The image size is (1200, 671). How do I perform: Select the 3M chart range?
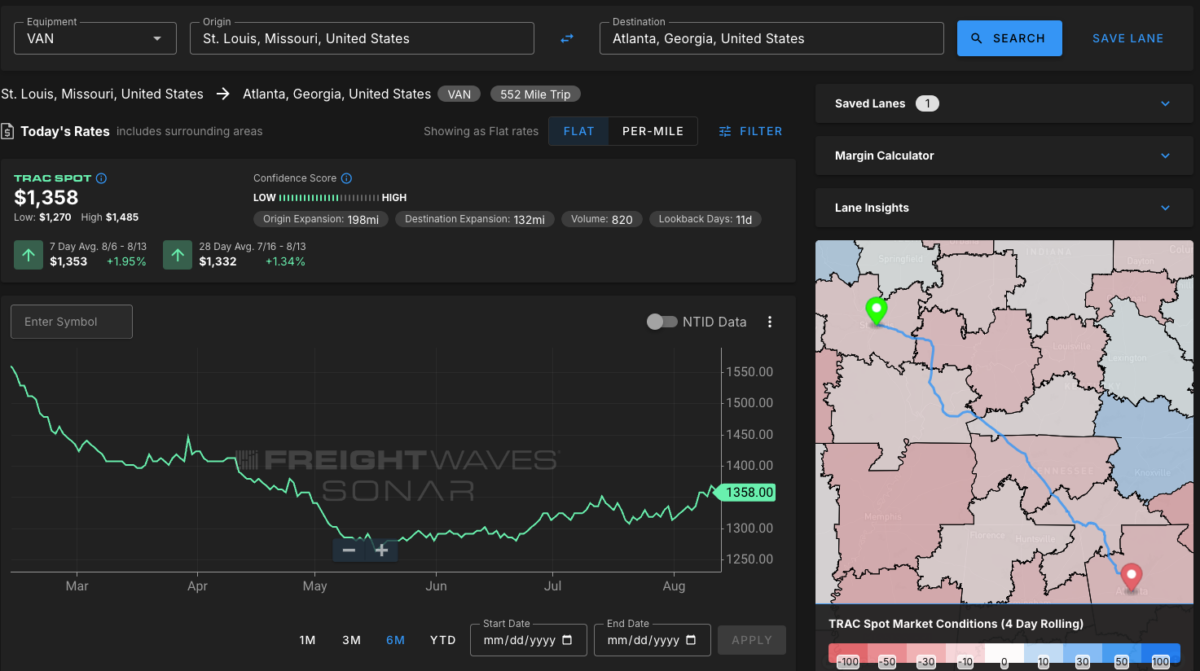click(351, 640)
